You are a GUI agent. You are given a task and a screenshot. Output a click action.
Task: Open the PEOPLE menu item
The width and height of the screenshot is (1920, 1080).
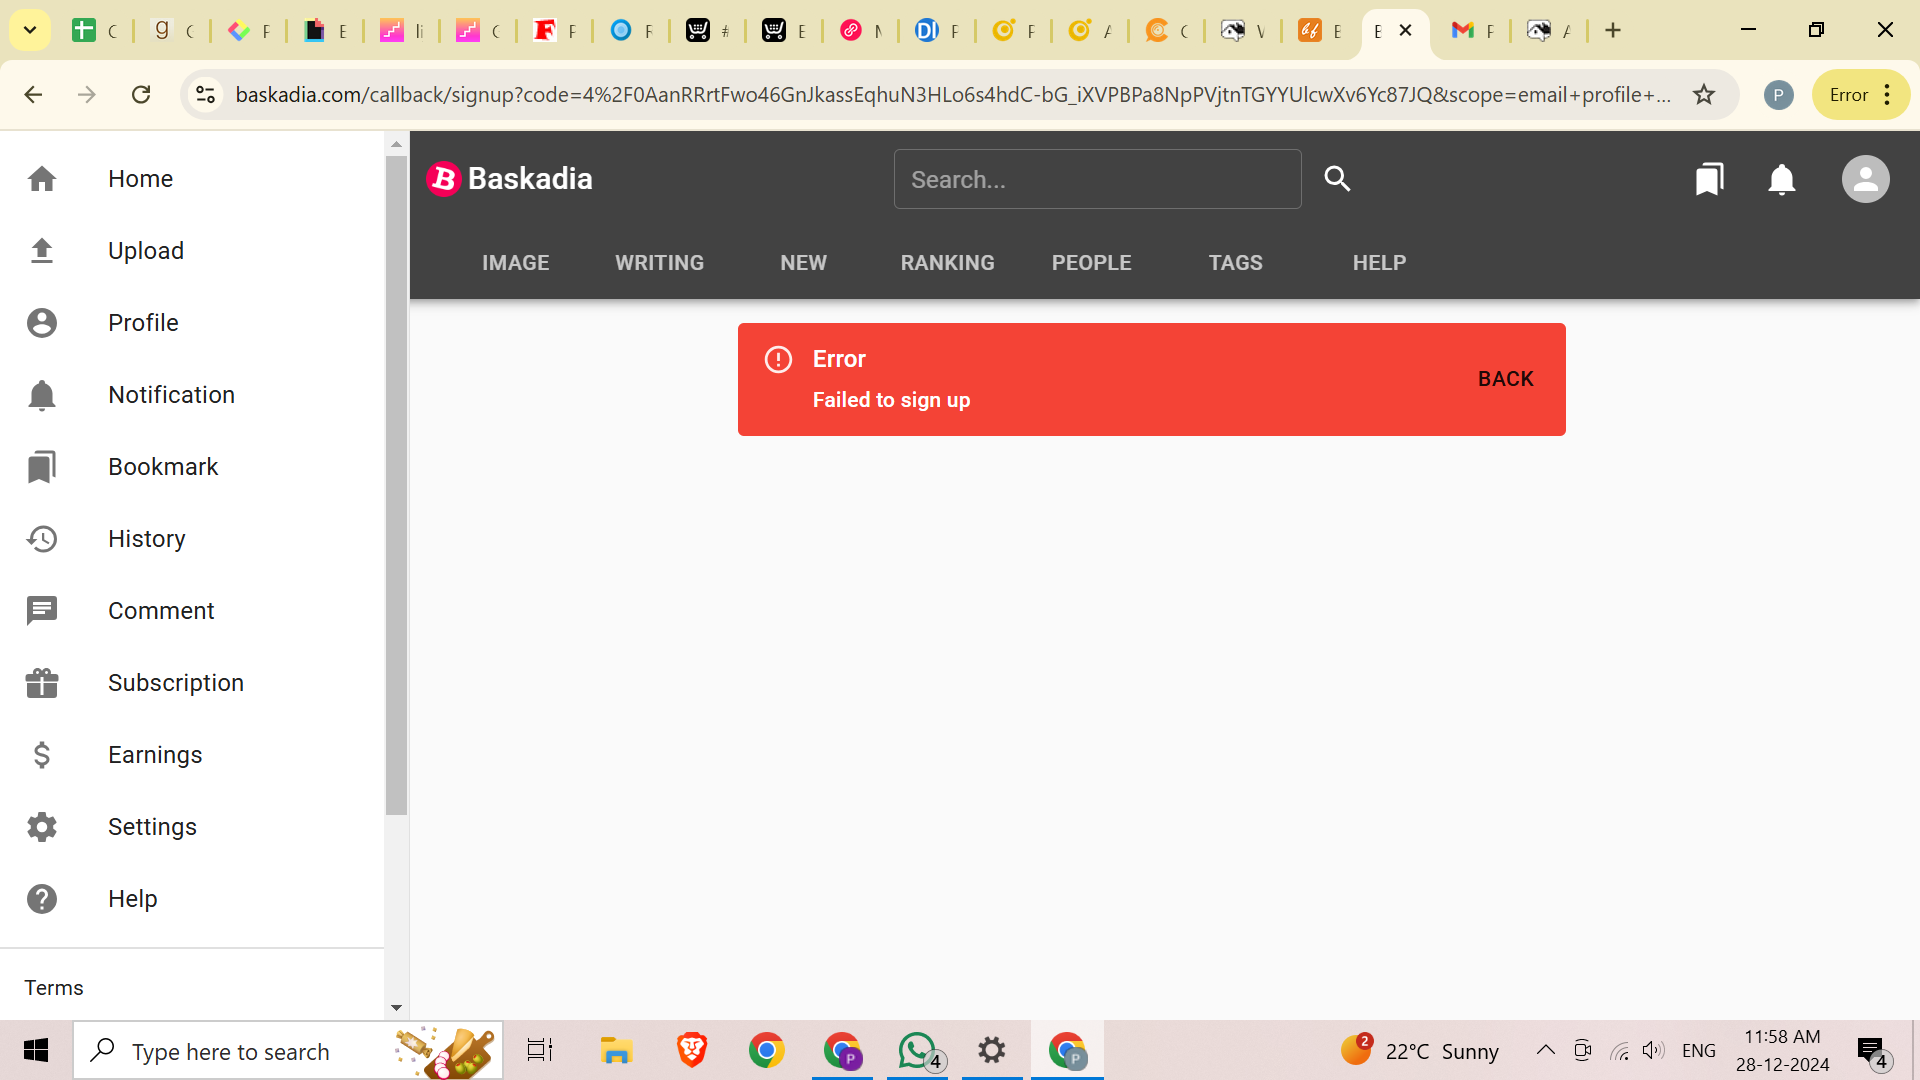1091,262
